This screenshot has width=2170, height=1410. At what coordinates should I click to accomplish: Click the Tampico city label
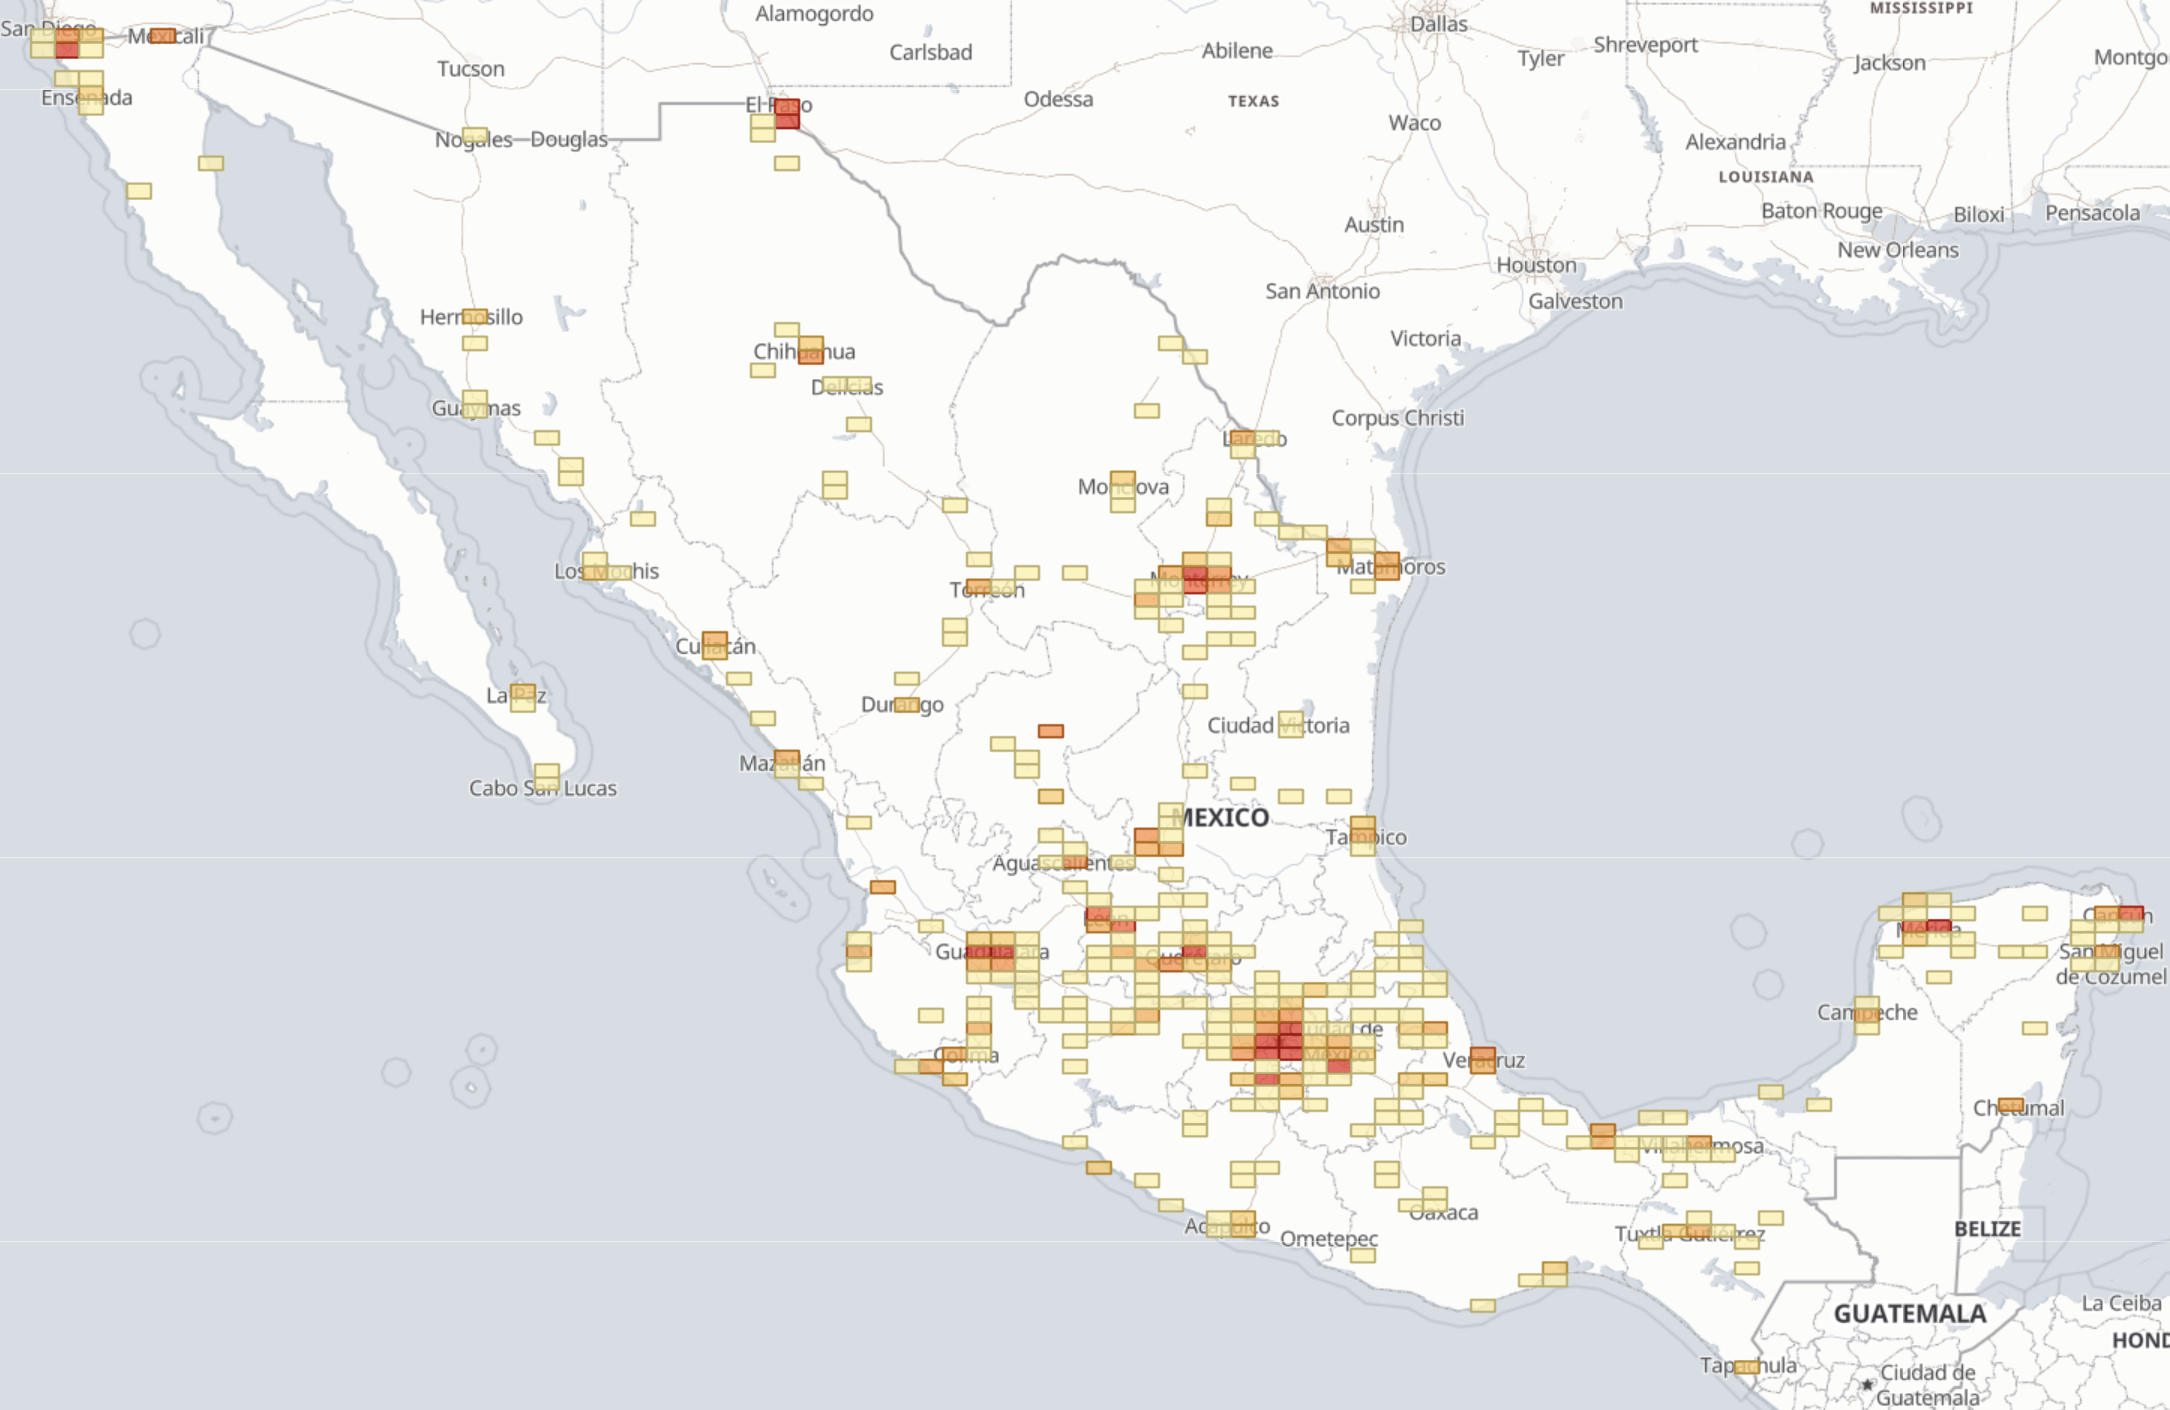point(1364,838)
